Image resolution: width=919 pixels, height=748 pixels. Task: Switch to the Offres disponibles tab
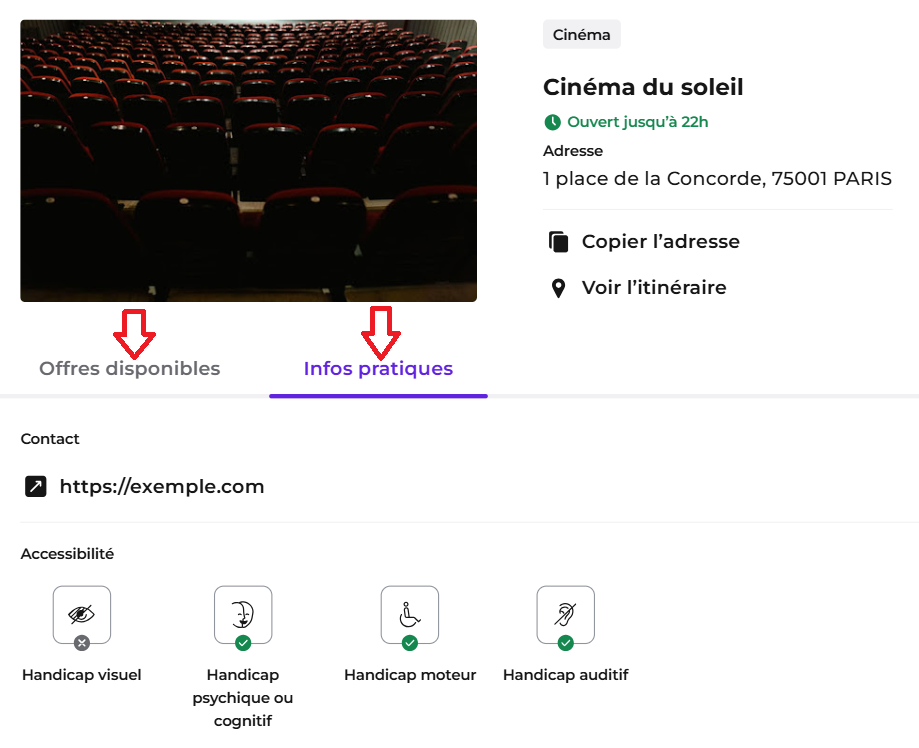tap(130, 369)
